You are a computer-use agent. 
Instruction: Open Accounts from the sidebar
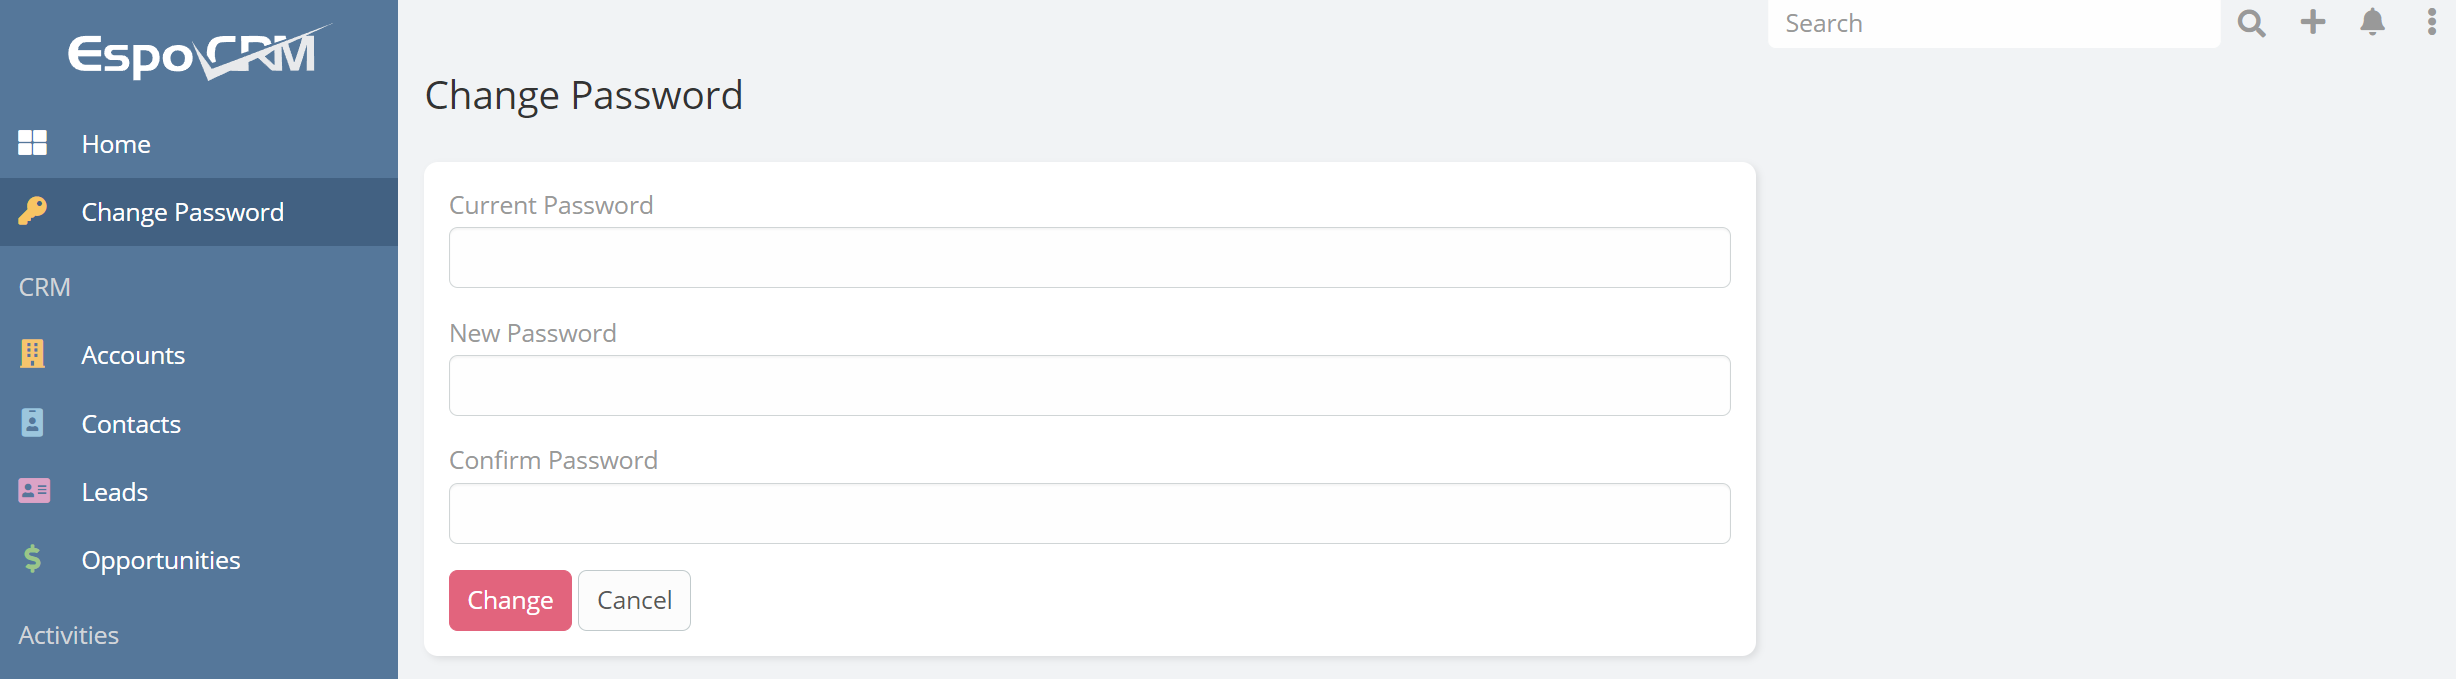point(133,355)
